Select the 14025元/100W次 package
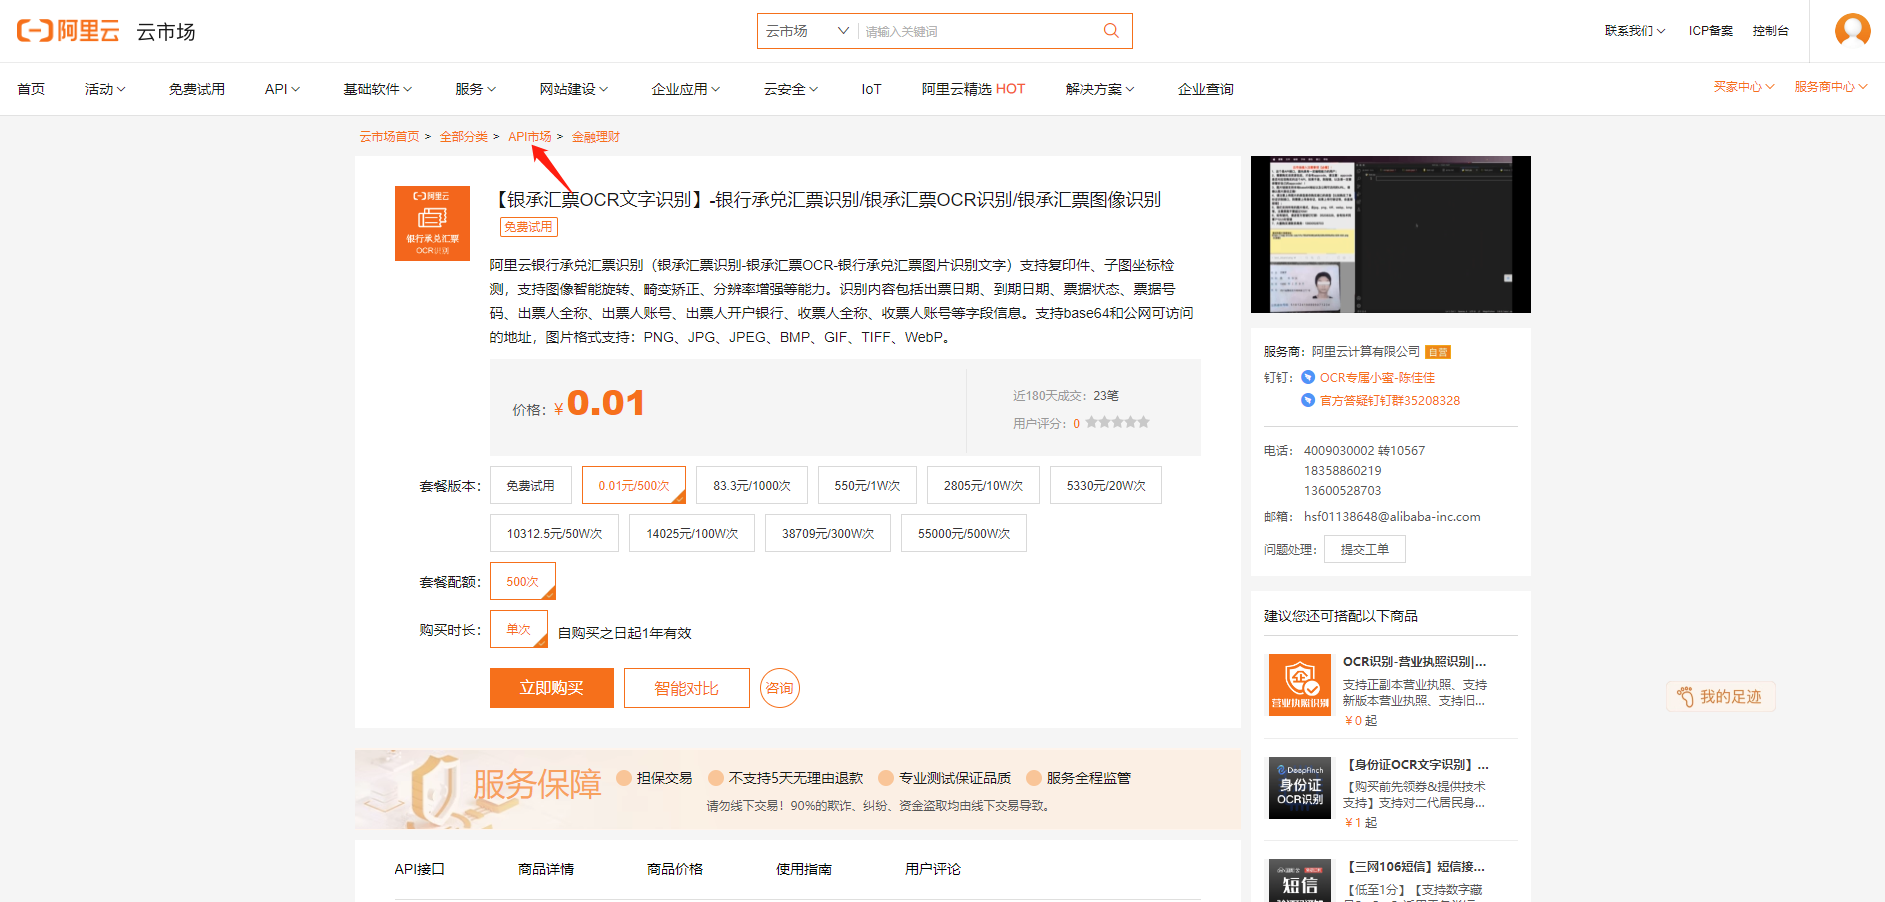 tap(692, 533)
